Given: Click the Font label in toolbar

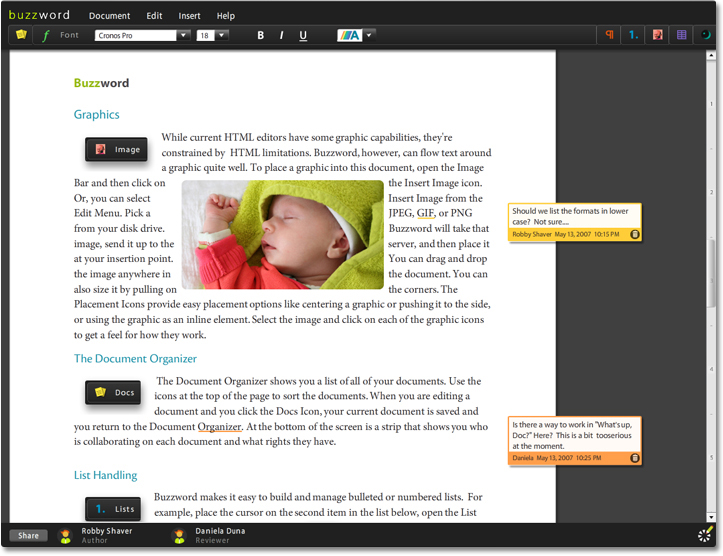Looking at the screenshot, I should click(69, 35).
